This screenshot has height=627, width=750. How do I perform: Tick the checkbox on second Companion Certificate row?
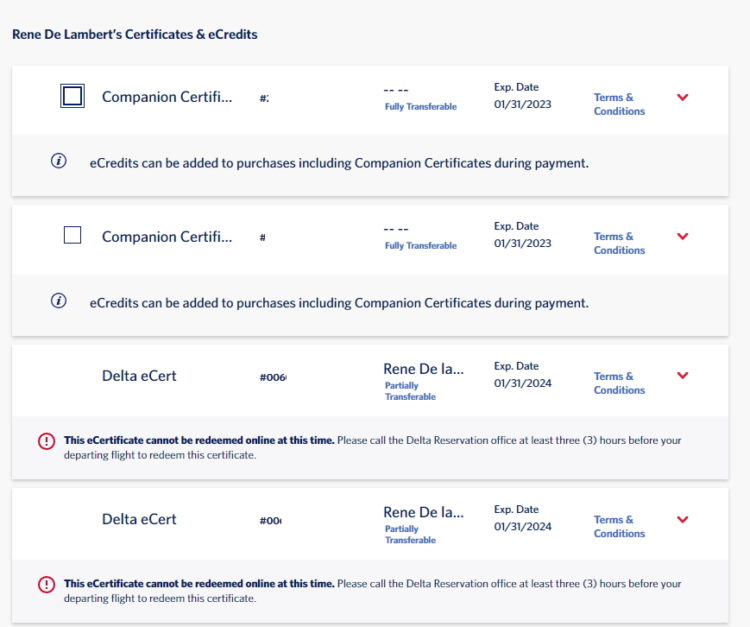pos(72,235)
